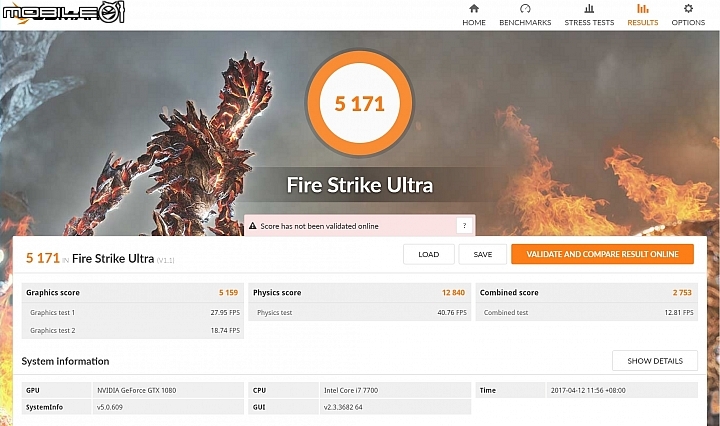Click the CPU value Intel Core i7 7700

tap(351, 390)
